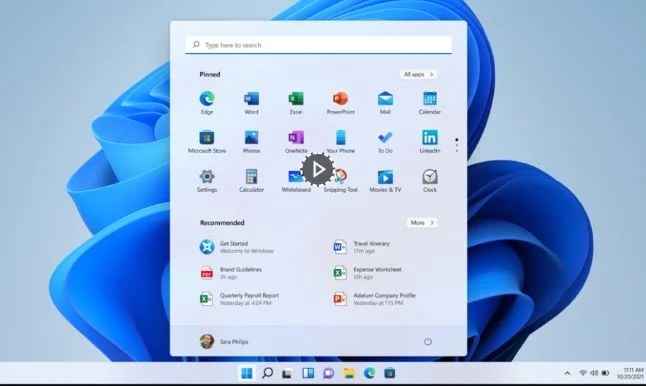Open the Calendar pinned app
The width and height of the screenshot is (646, 386).
(x=430, y=103)
